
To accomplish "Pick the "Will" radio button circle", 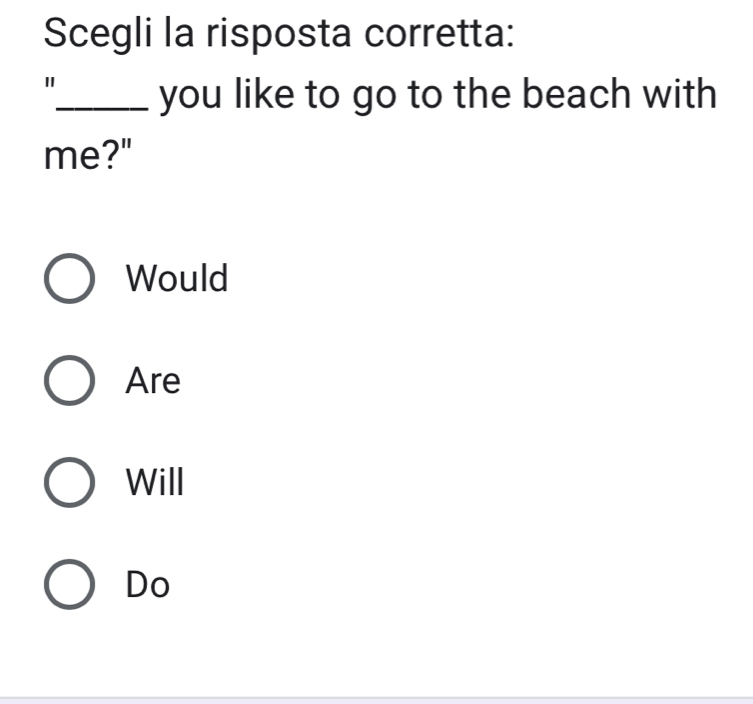I will point(71,483).
